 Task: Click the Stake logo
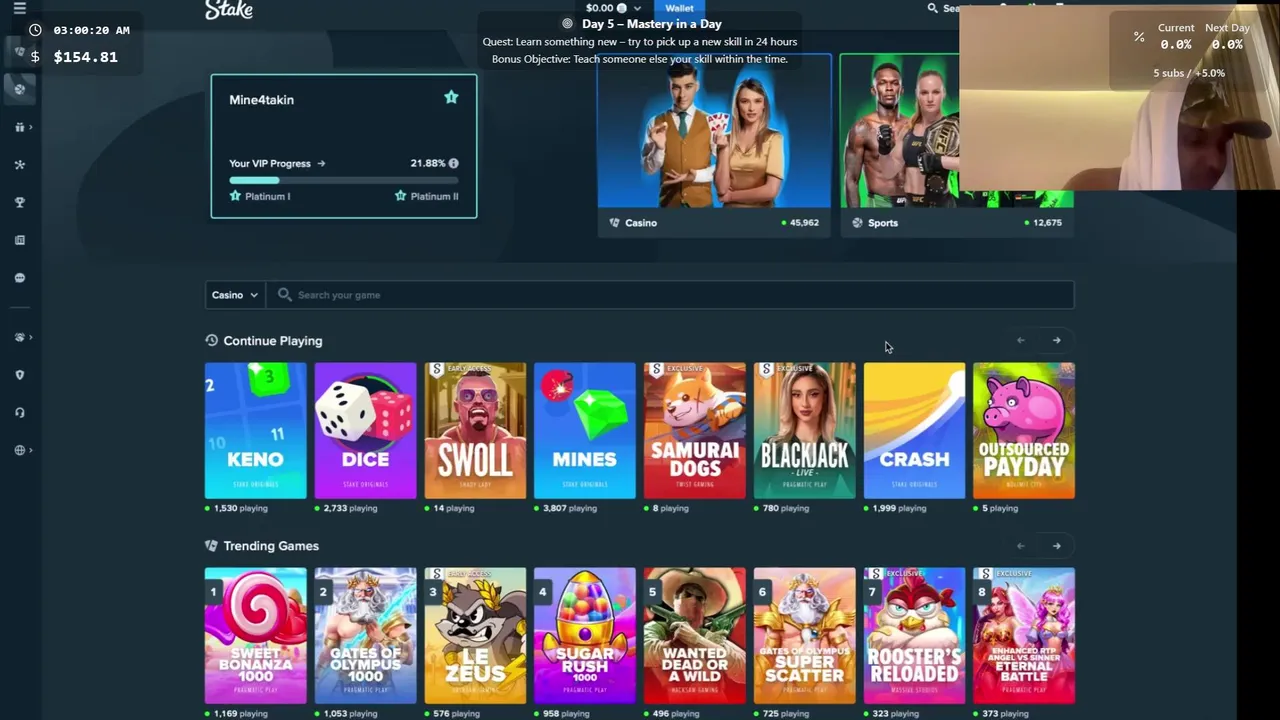[229, 10]
